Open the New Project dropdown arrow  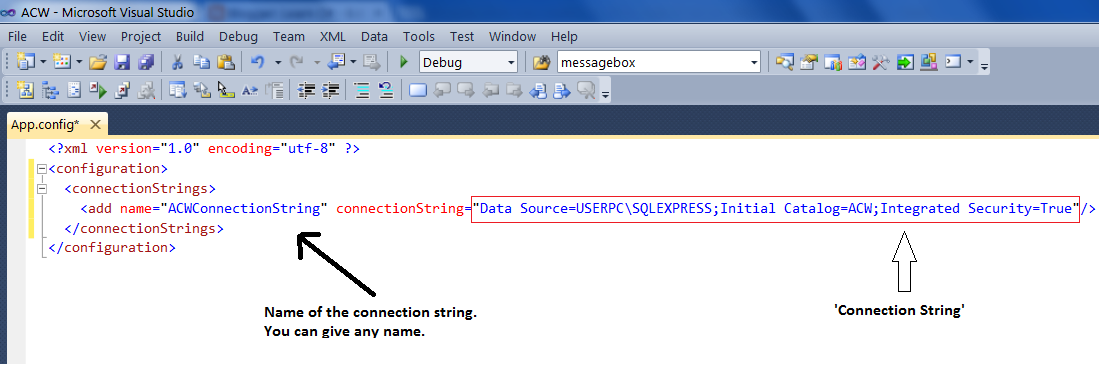[x=43, y=62]
